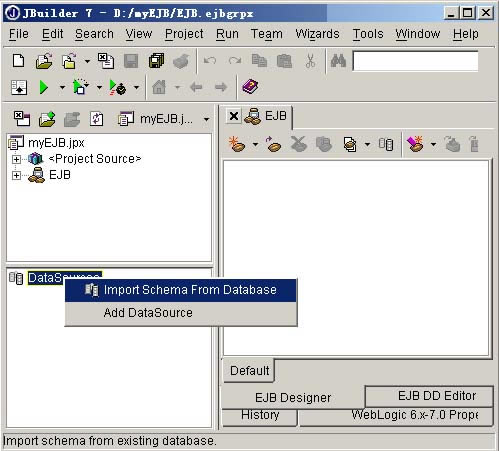Select the EJB content tab

tap(267, 116)
